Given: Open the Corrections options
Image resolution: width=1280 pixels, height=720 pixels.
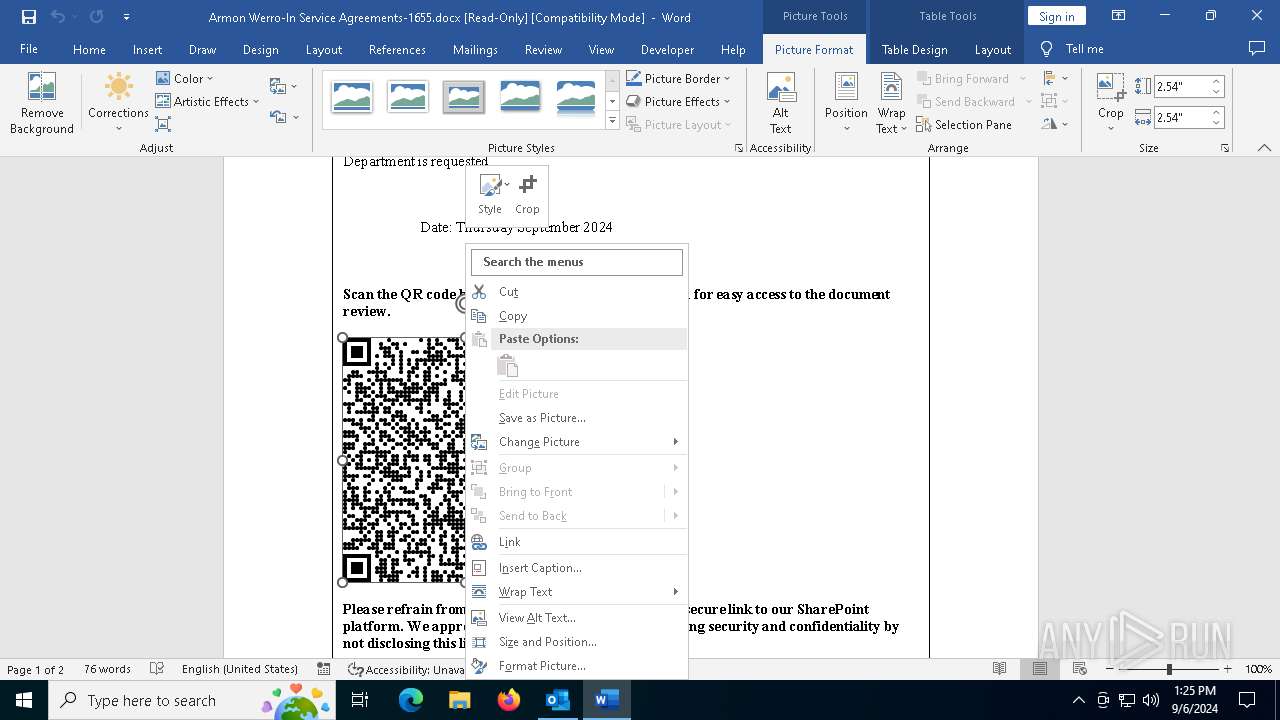Looking at the screenshot, I should (x=118, y=103).
